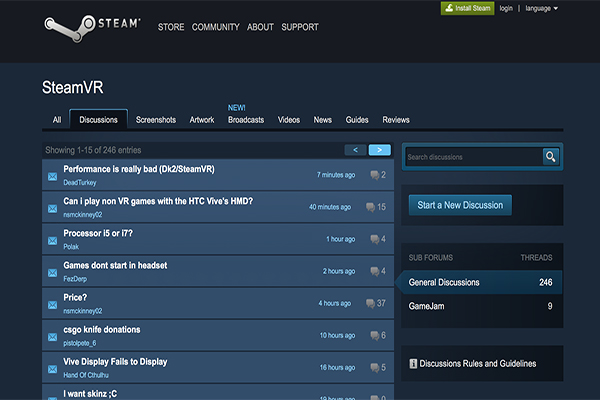
Task: Open the STORE menu
Action: pyautogui.click(x=171, y=27)
